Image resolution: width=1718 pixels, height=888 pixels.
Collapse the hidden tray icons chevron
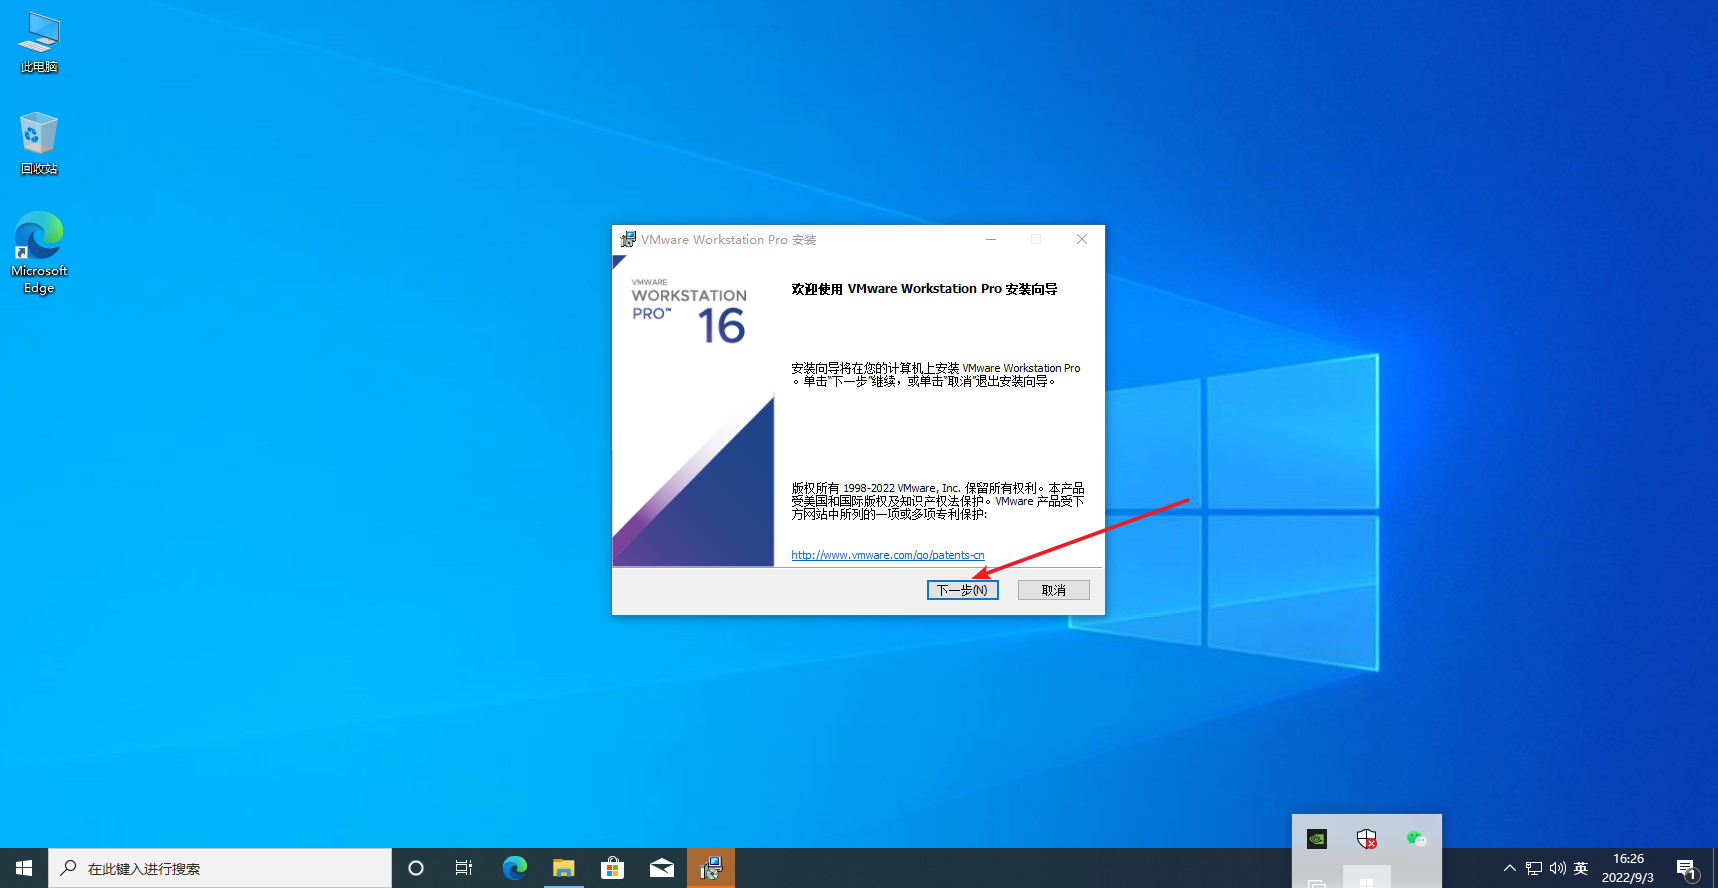1510,868
